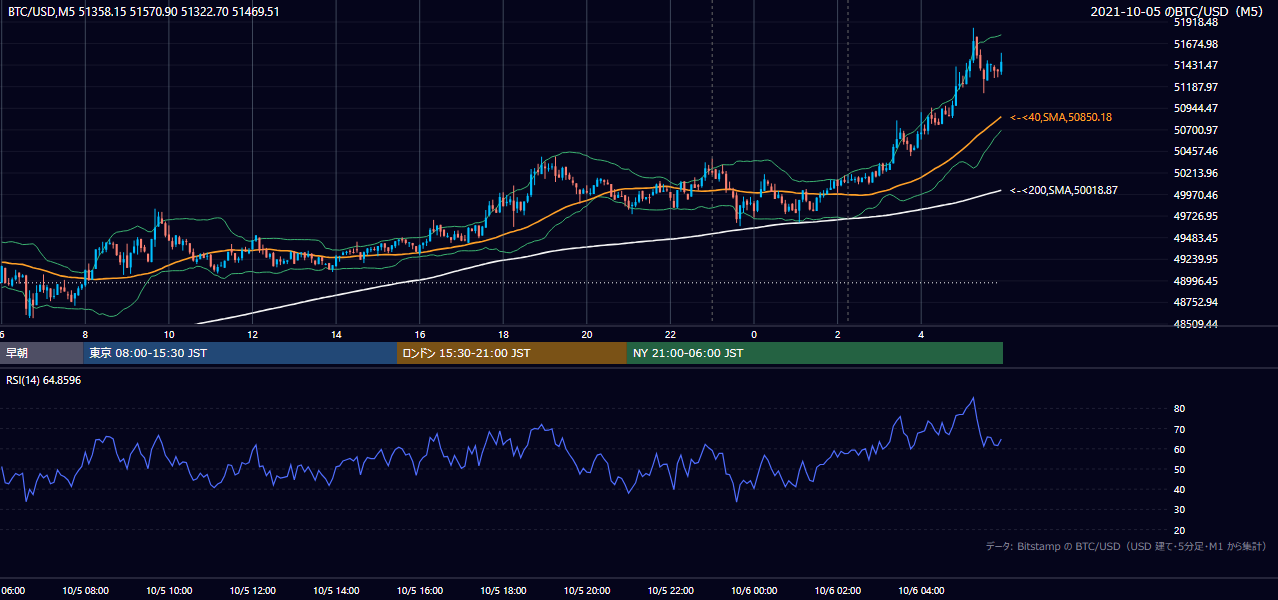Viewport: 1278px width, 600px height.
Task: Click price axis value 49483.45
Action: point(1196,238)
